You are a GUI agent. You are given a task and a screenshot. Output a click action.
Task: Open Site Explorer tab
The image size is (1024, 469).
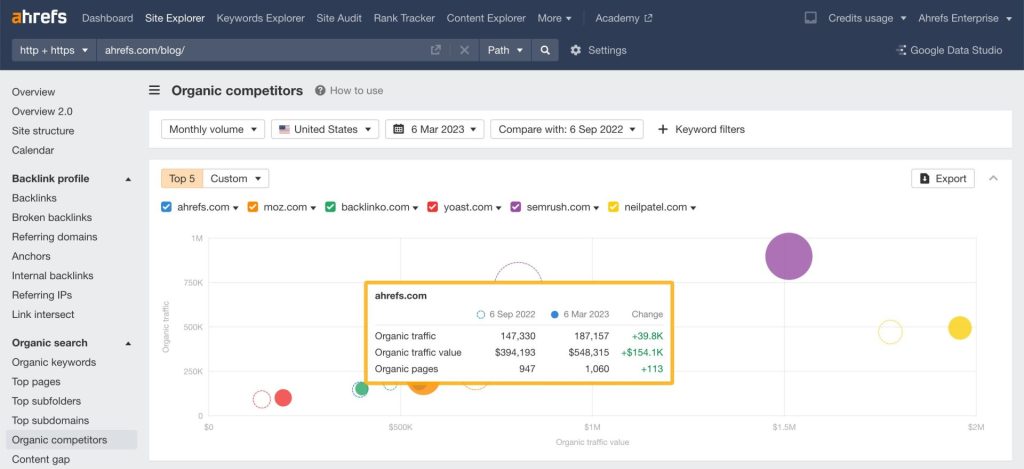(175, 18)
